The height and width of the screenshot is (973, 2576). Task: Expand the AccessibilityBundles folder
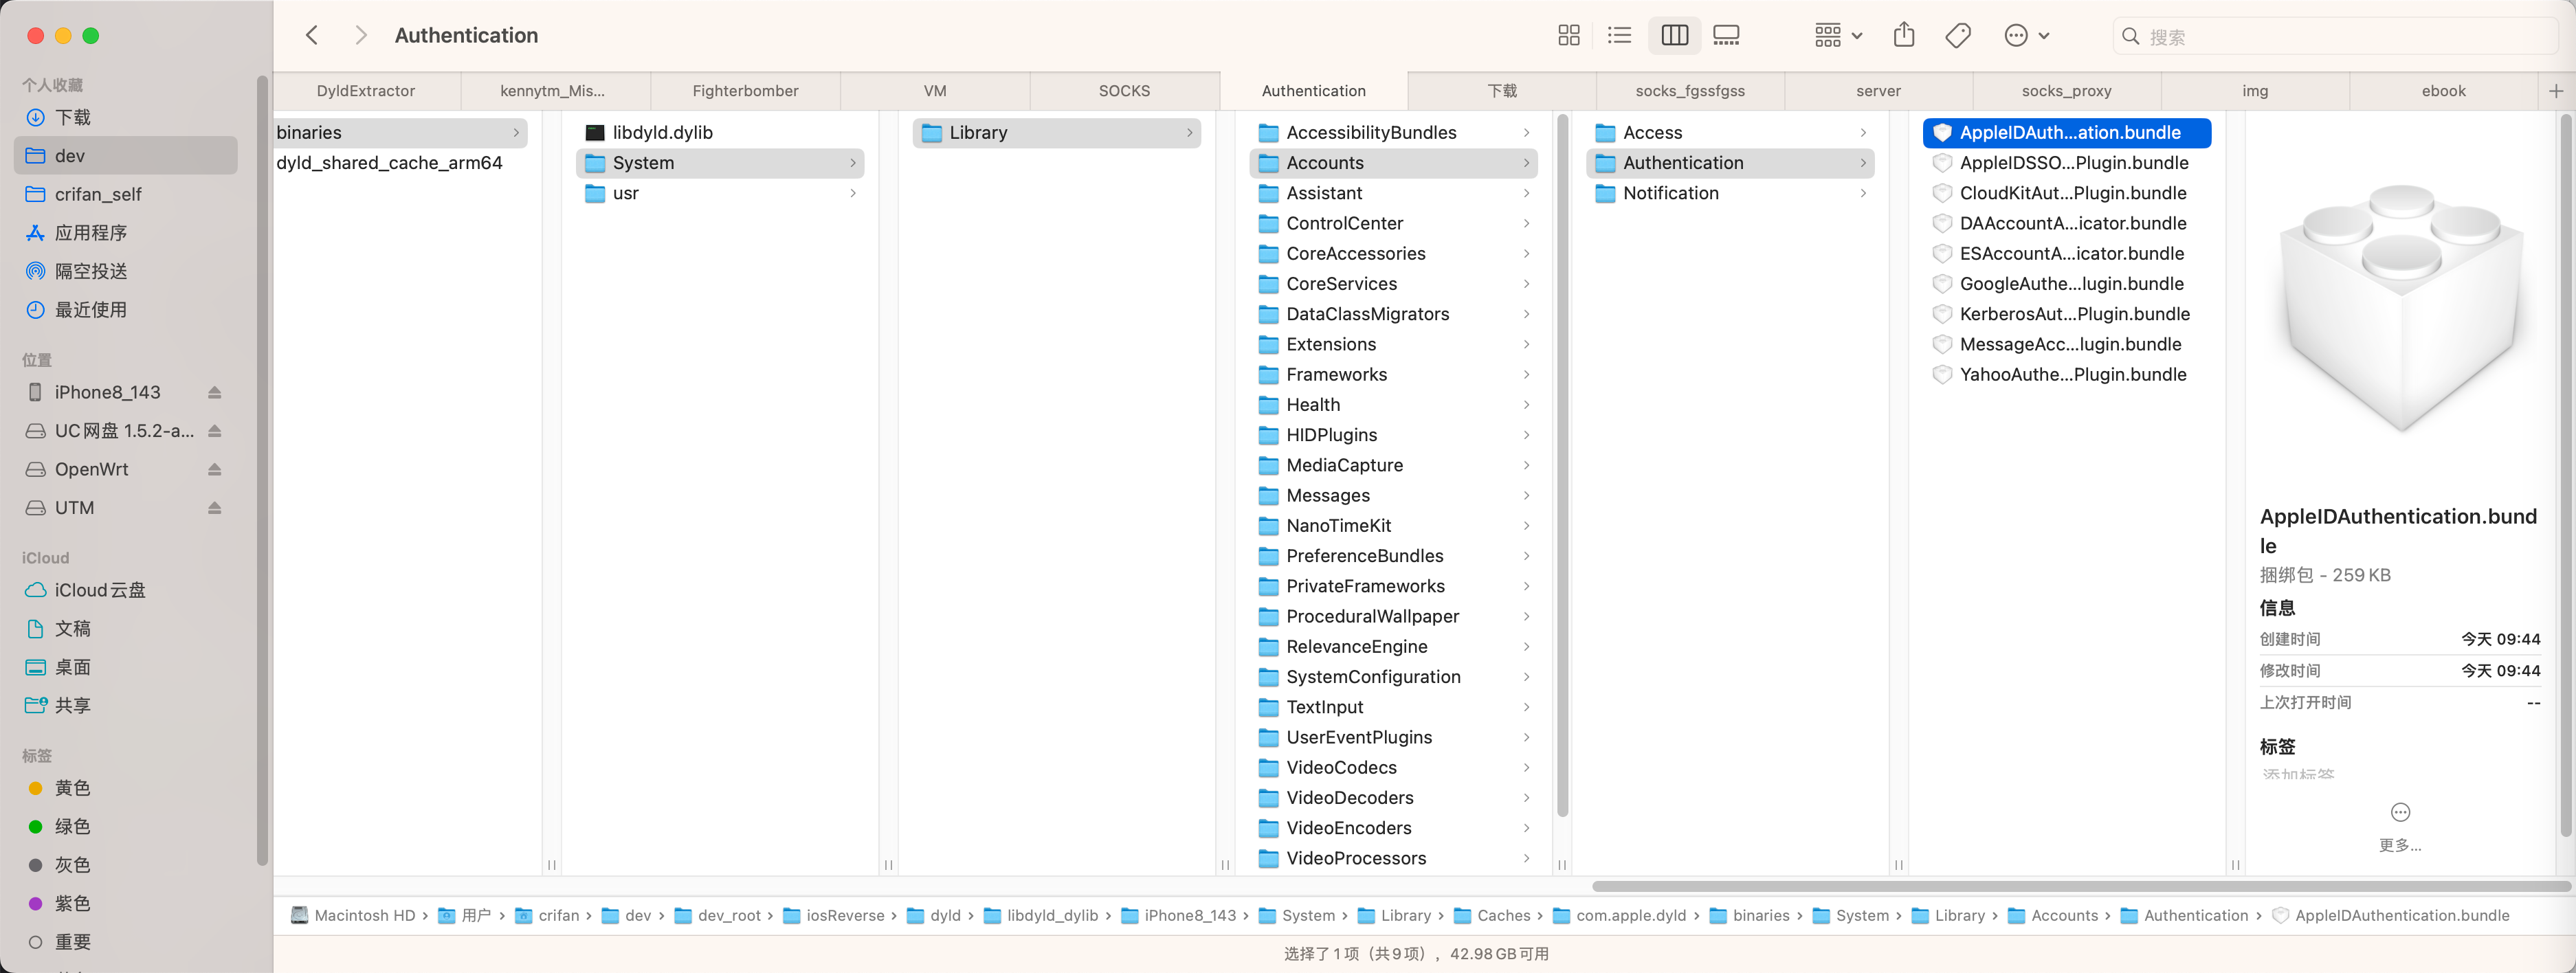[x=1527, y=133]
